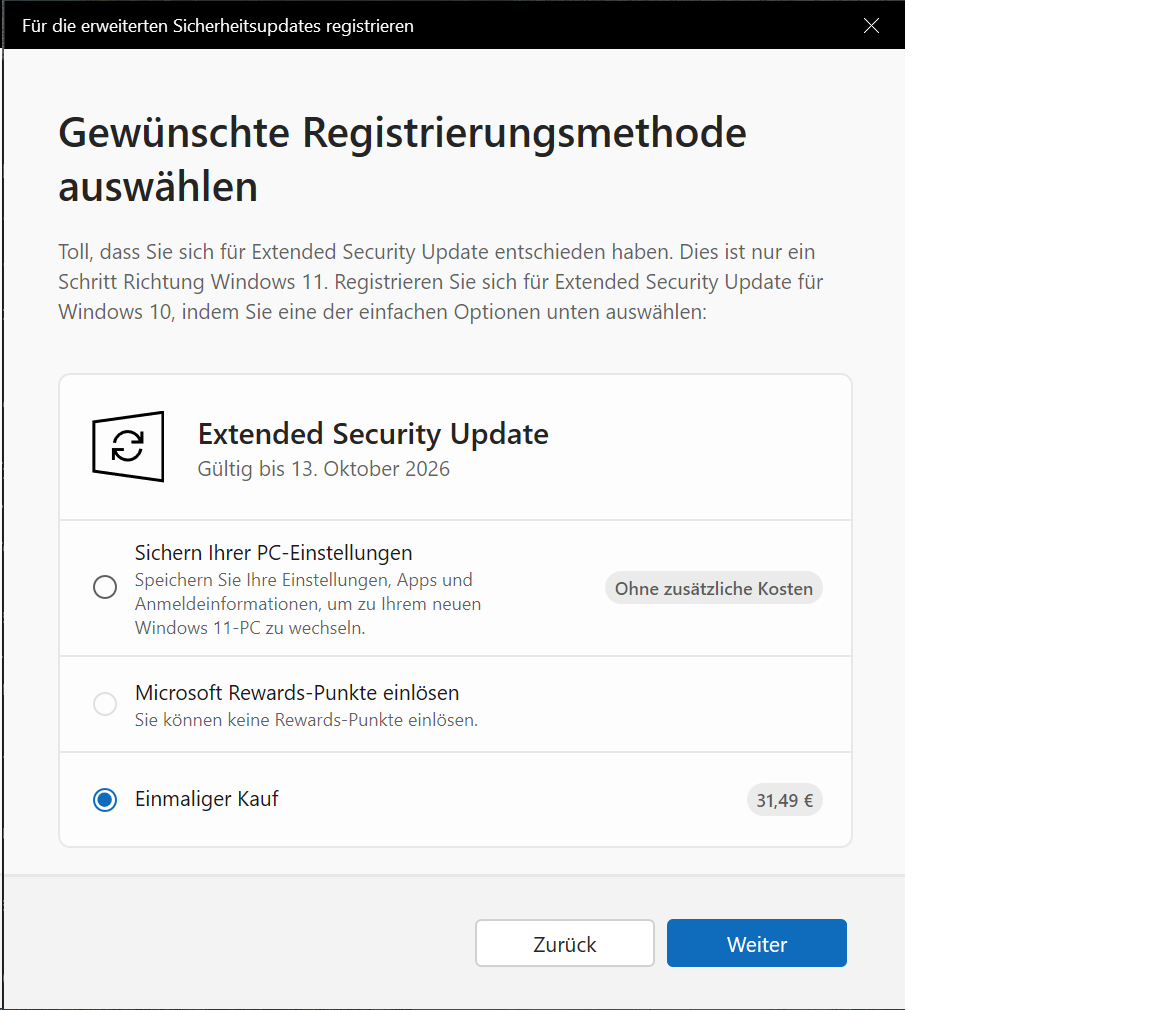Click the Gewünschte Registrierungsmethode auswählen heading

pyautogui.click(x=402, y=160)
